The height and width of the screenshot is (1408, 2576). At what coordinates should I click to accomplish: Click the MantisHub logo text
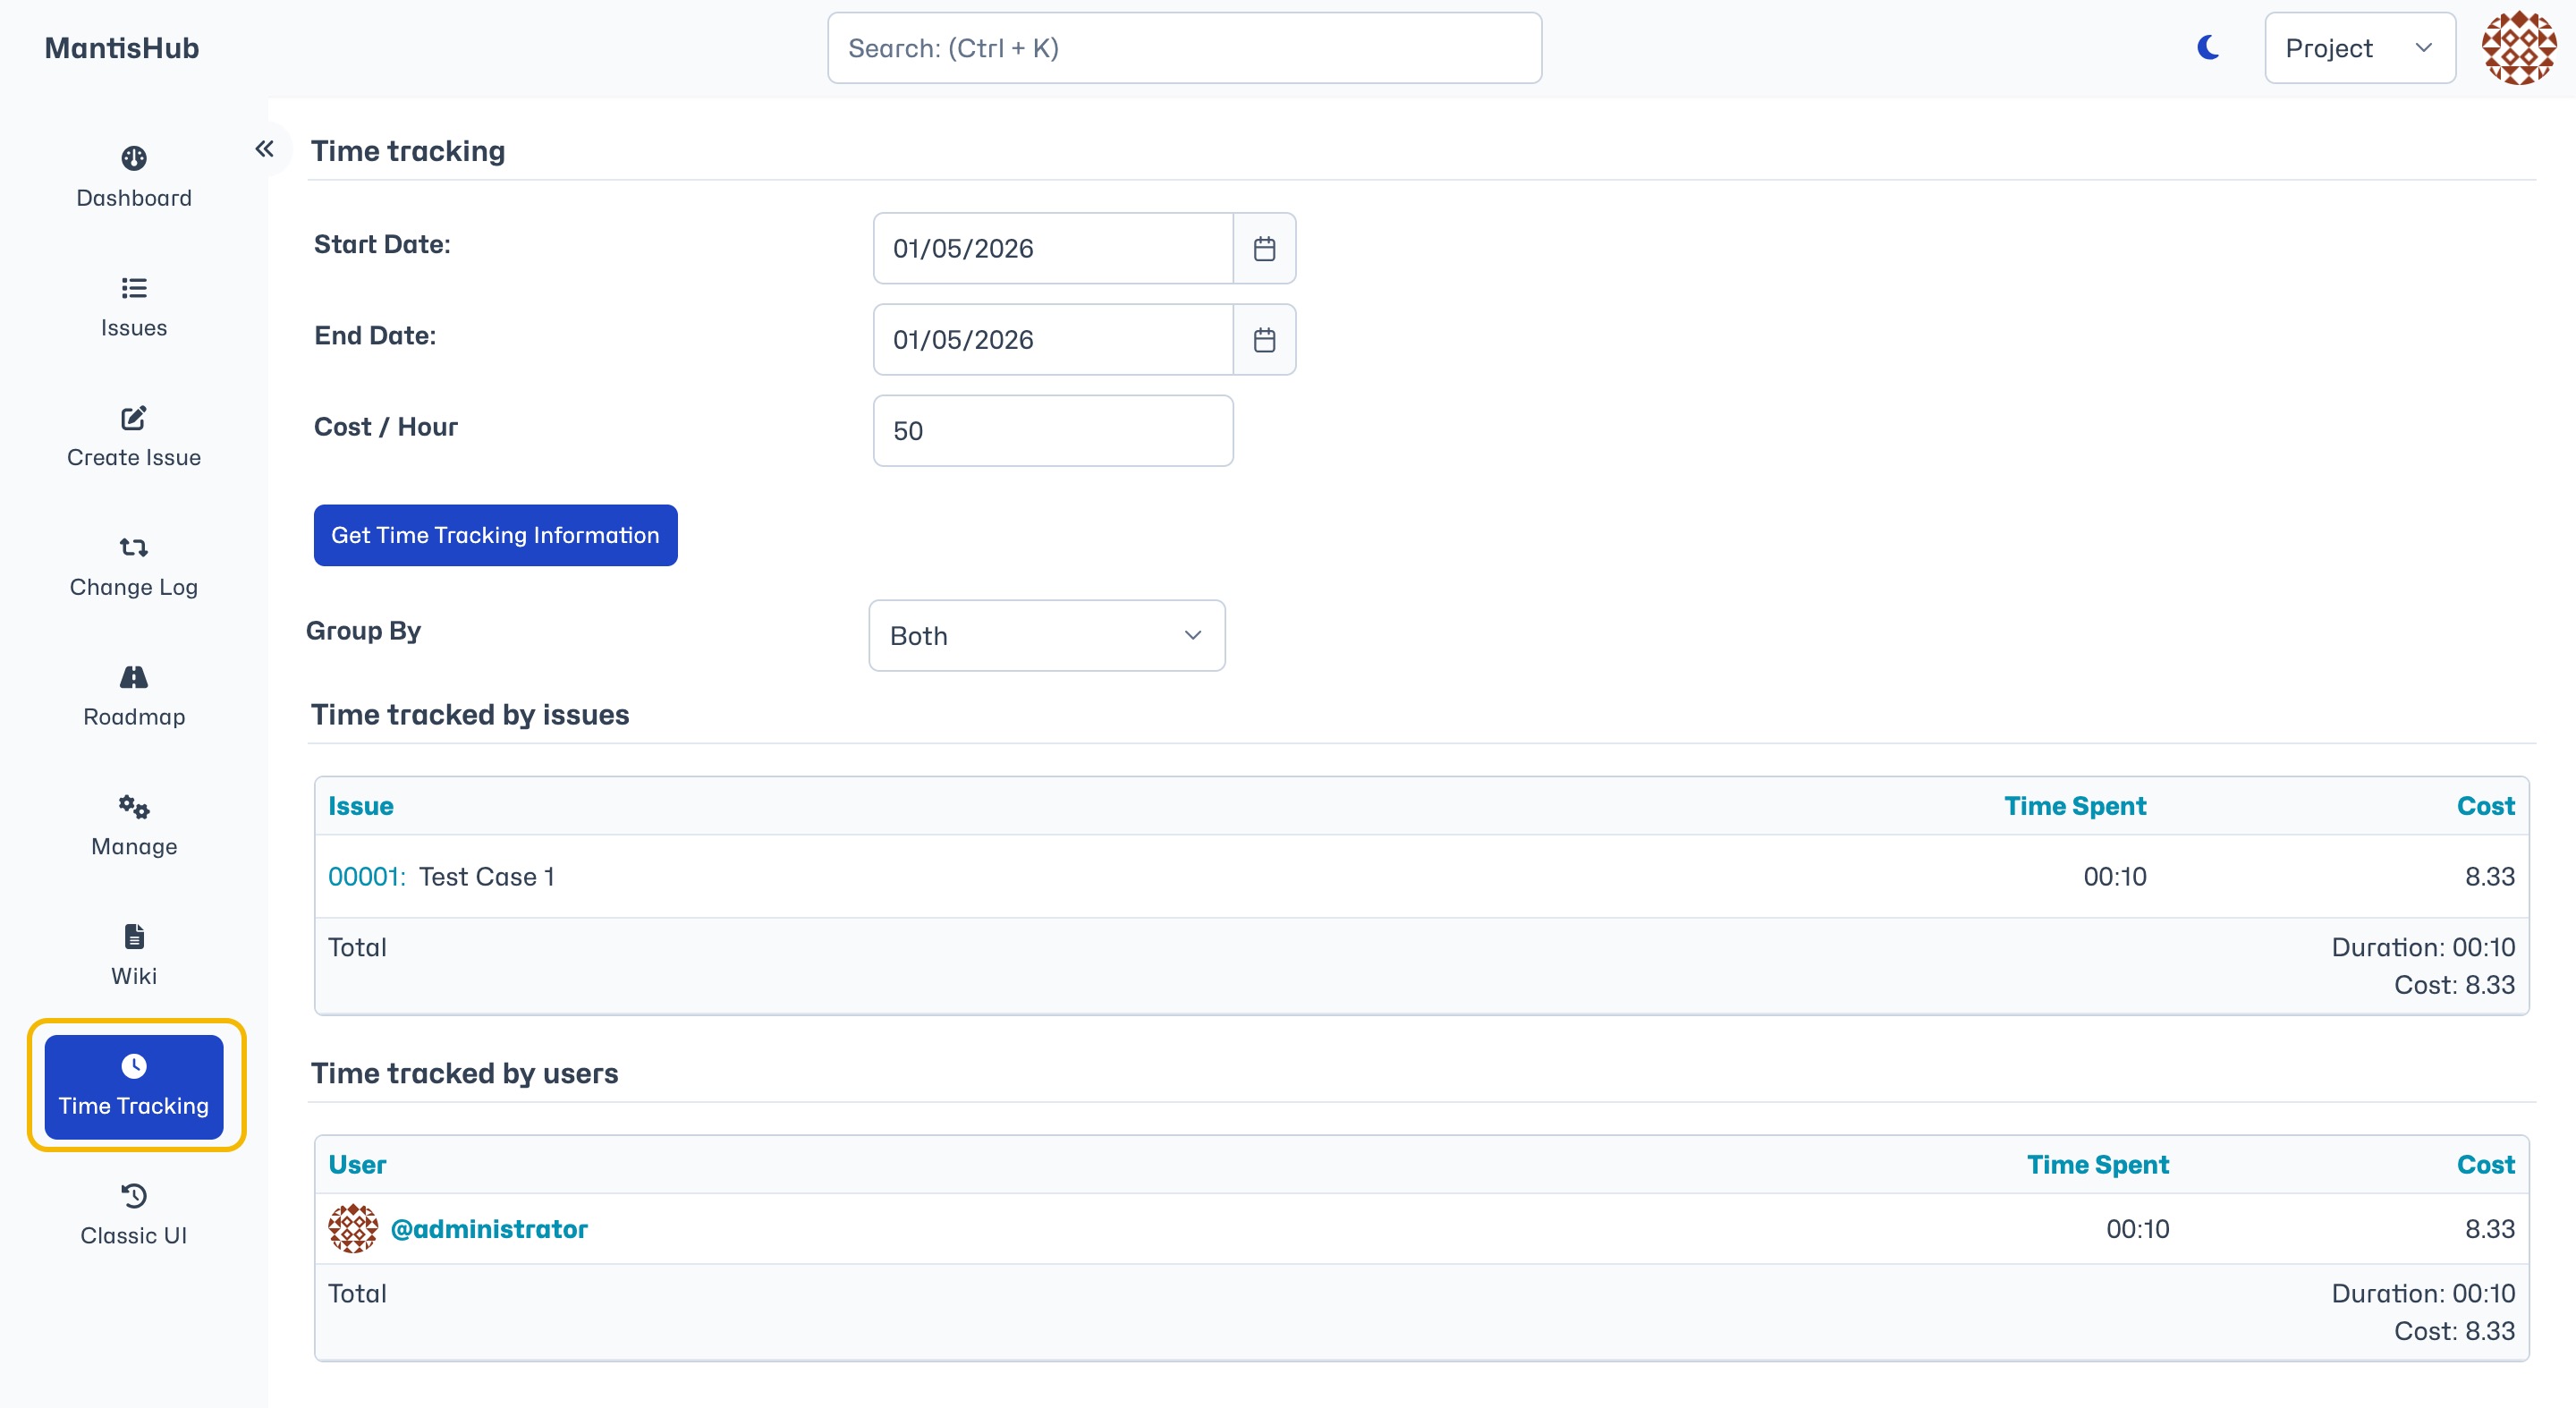pyautogui.click(x=121, y=47)
